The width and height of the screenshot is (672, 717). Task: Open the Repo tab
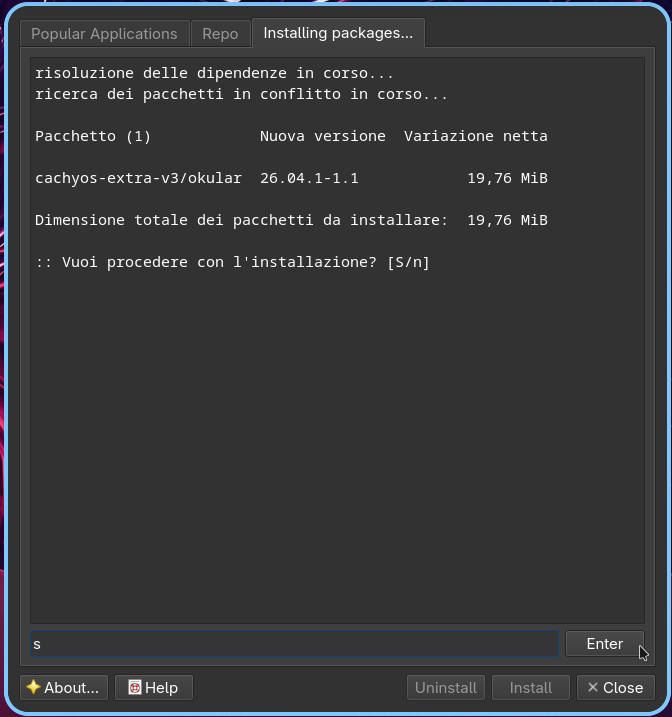(x=221, y=33)
